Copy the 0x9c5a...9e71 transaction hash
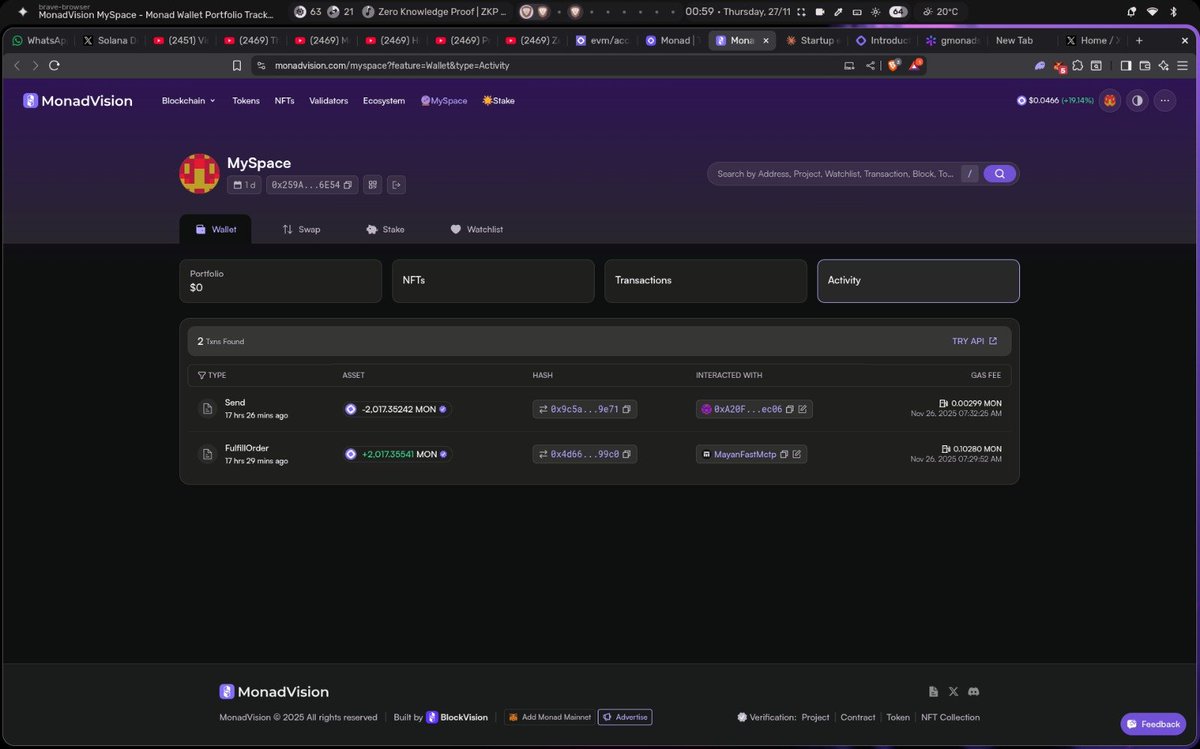1200x749 pixels. coord(628,409)
